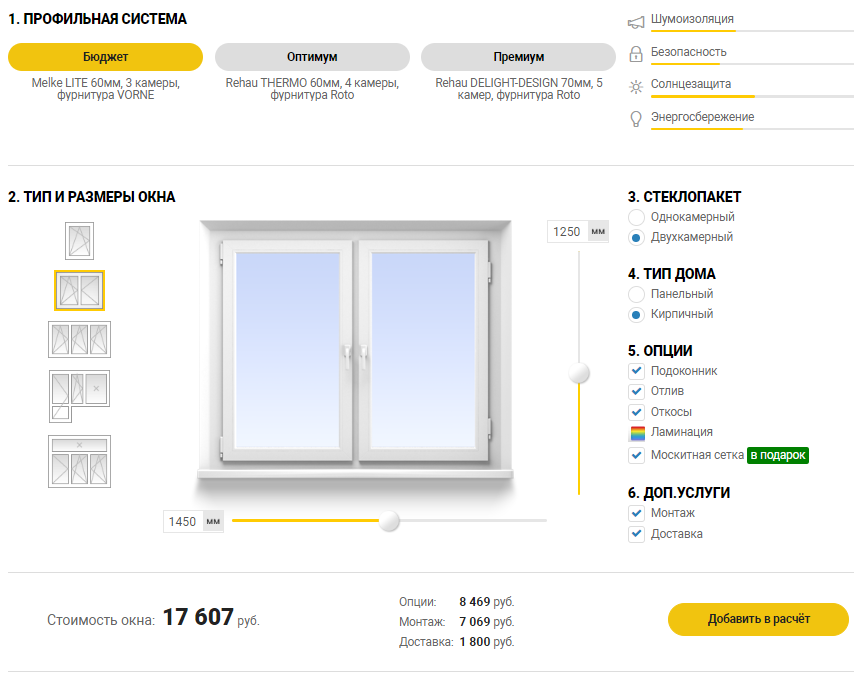Click the rainbow Ламинация color icon
The height and width of the screenshot is (680, 854).
point(637,433)
